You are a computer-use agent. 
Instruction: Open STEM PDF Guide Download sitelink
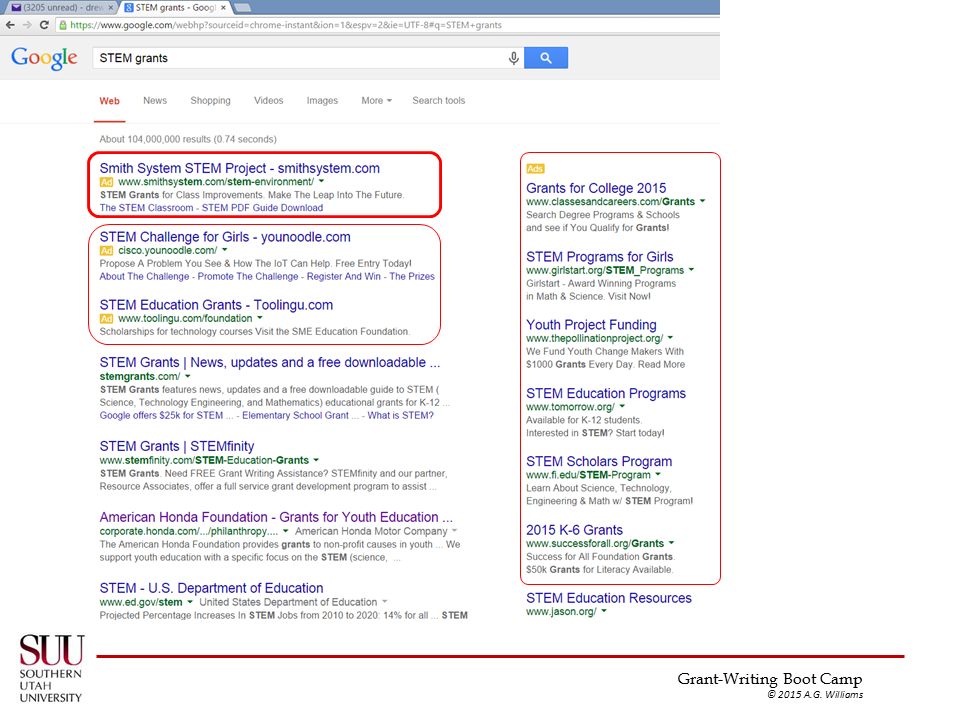262,208
